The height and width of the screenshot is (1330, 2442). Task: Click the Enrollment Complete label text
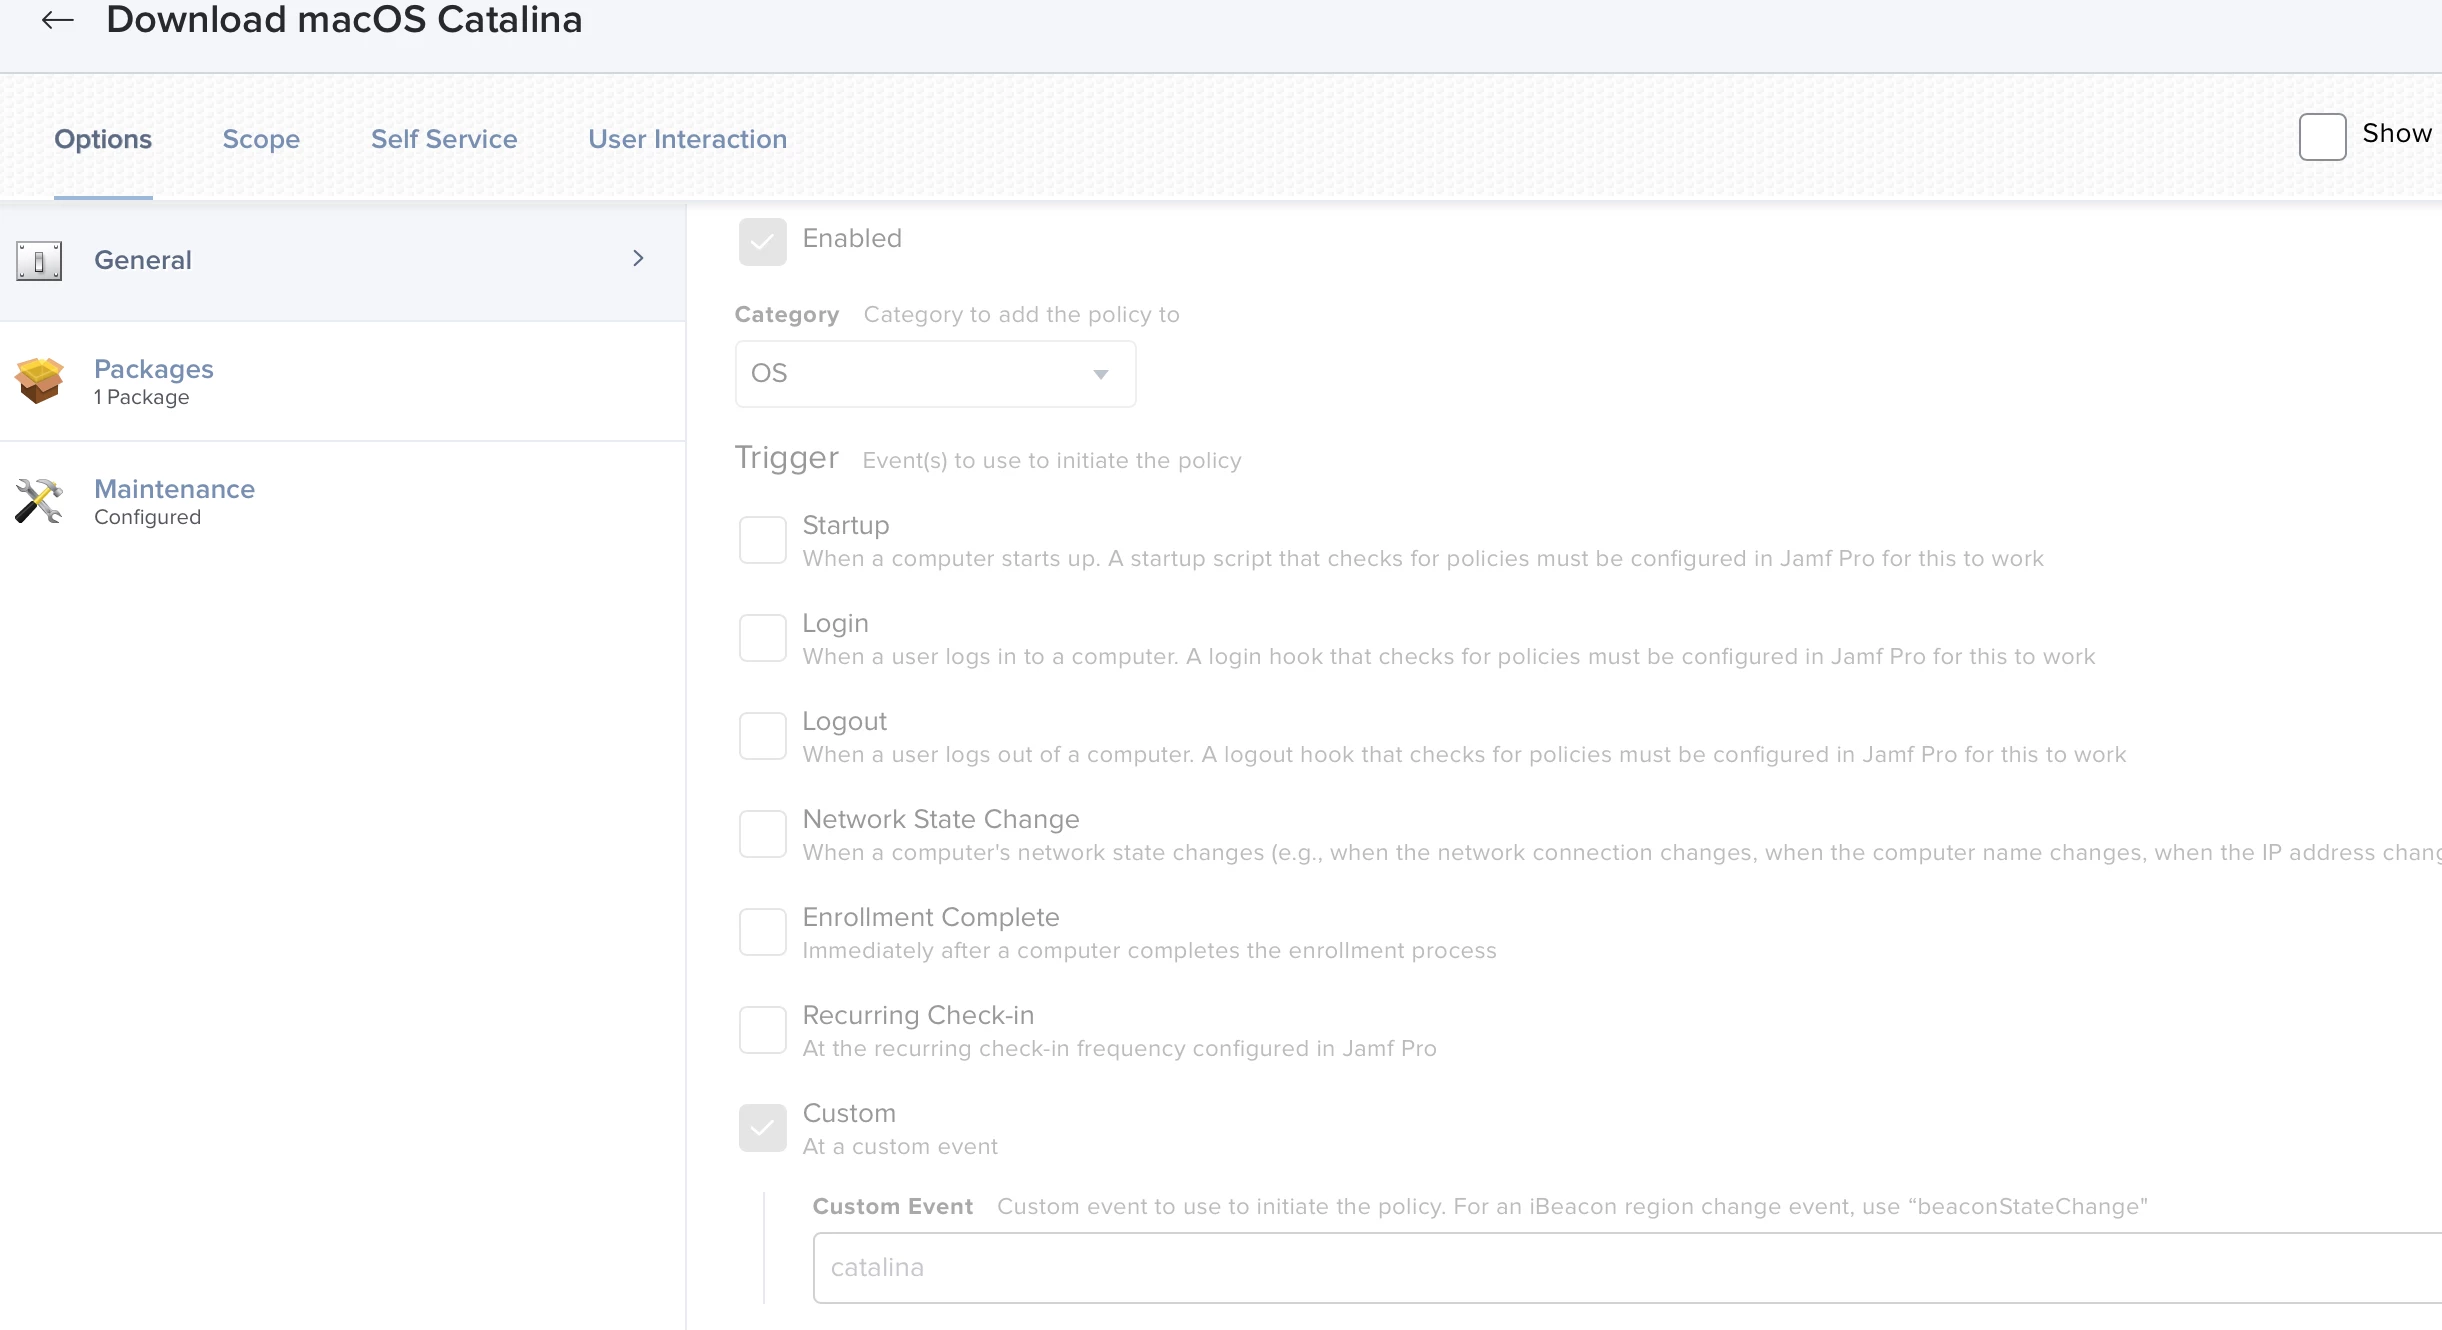tap(931, 918)
